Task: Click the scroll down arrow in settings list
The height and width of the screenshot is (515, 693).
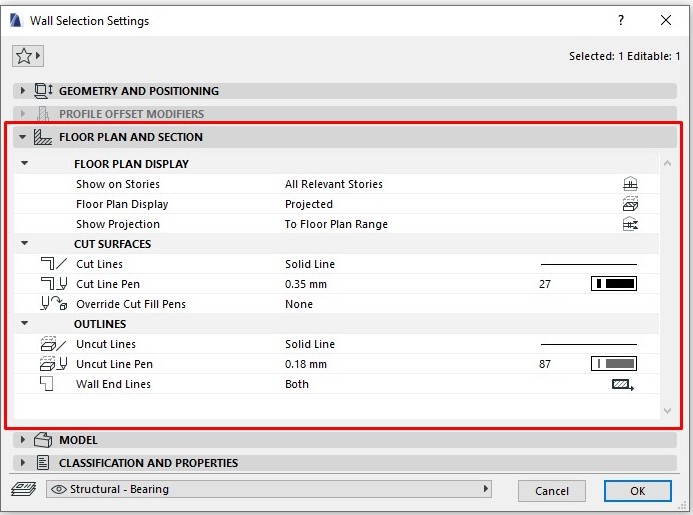Action: [x=667, y=410]
